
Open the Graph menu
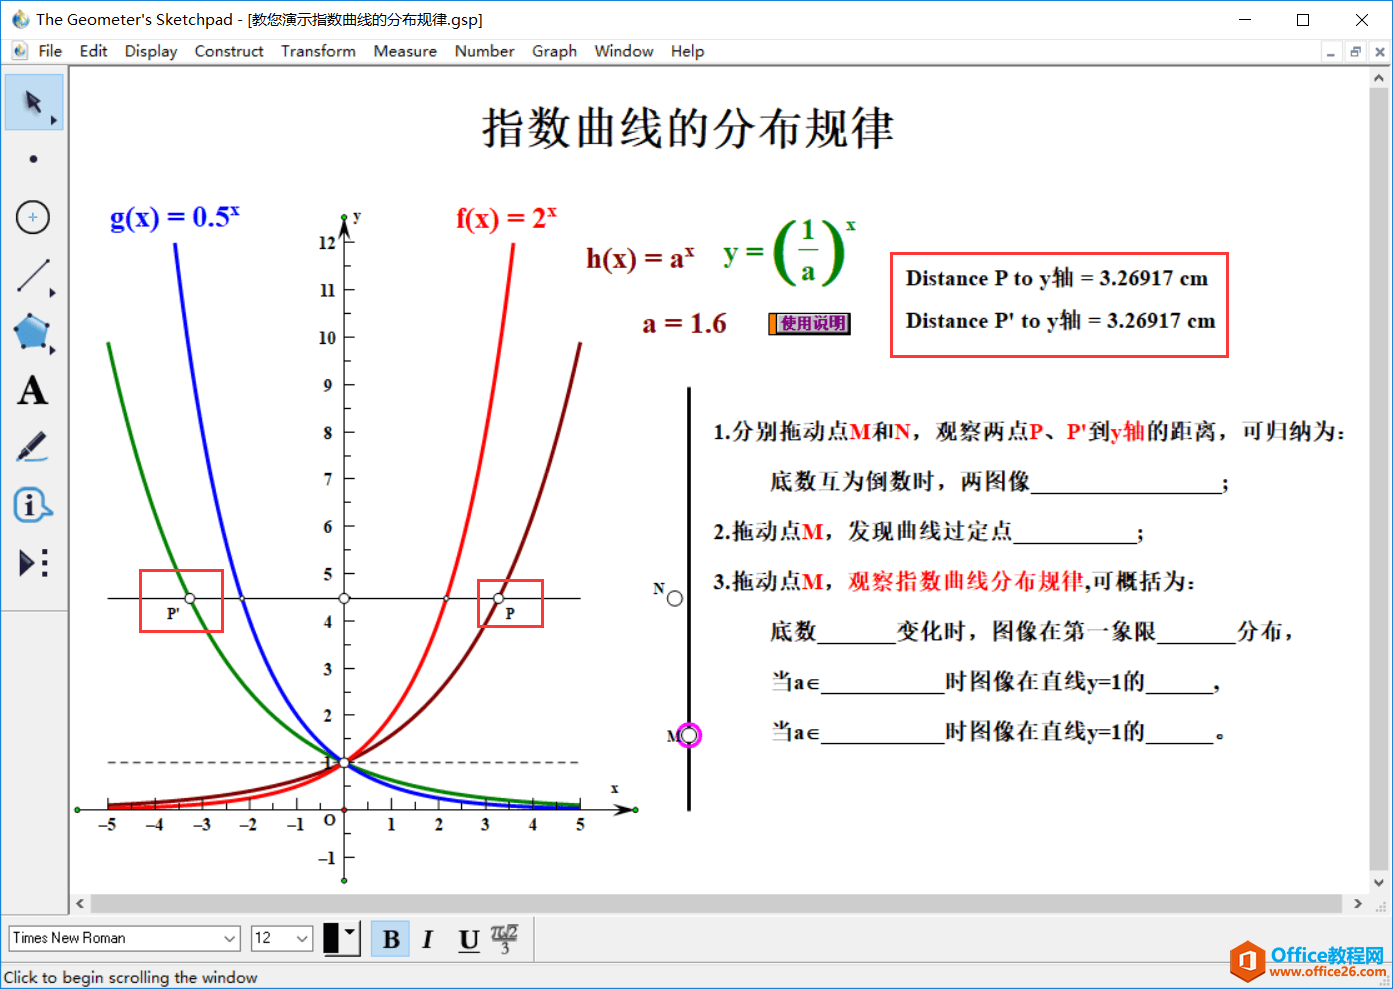tap(554, 51)
